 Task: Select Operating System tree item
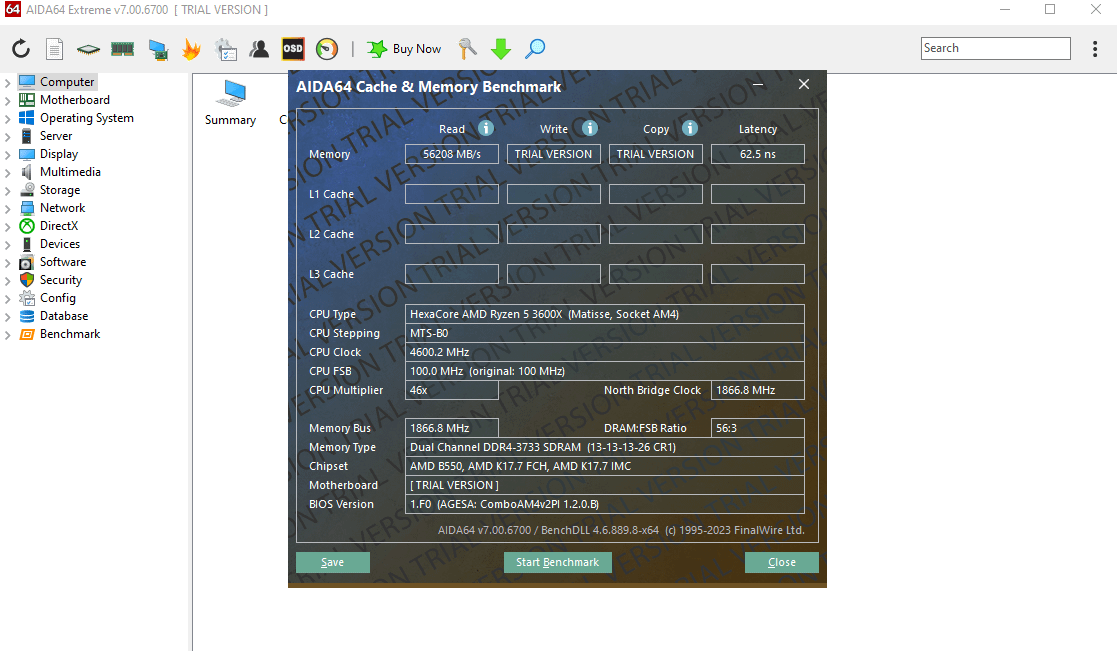coord(87,118)
